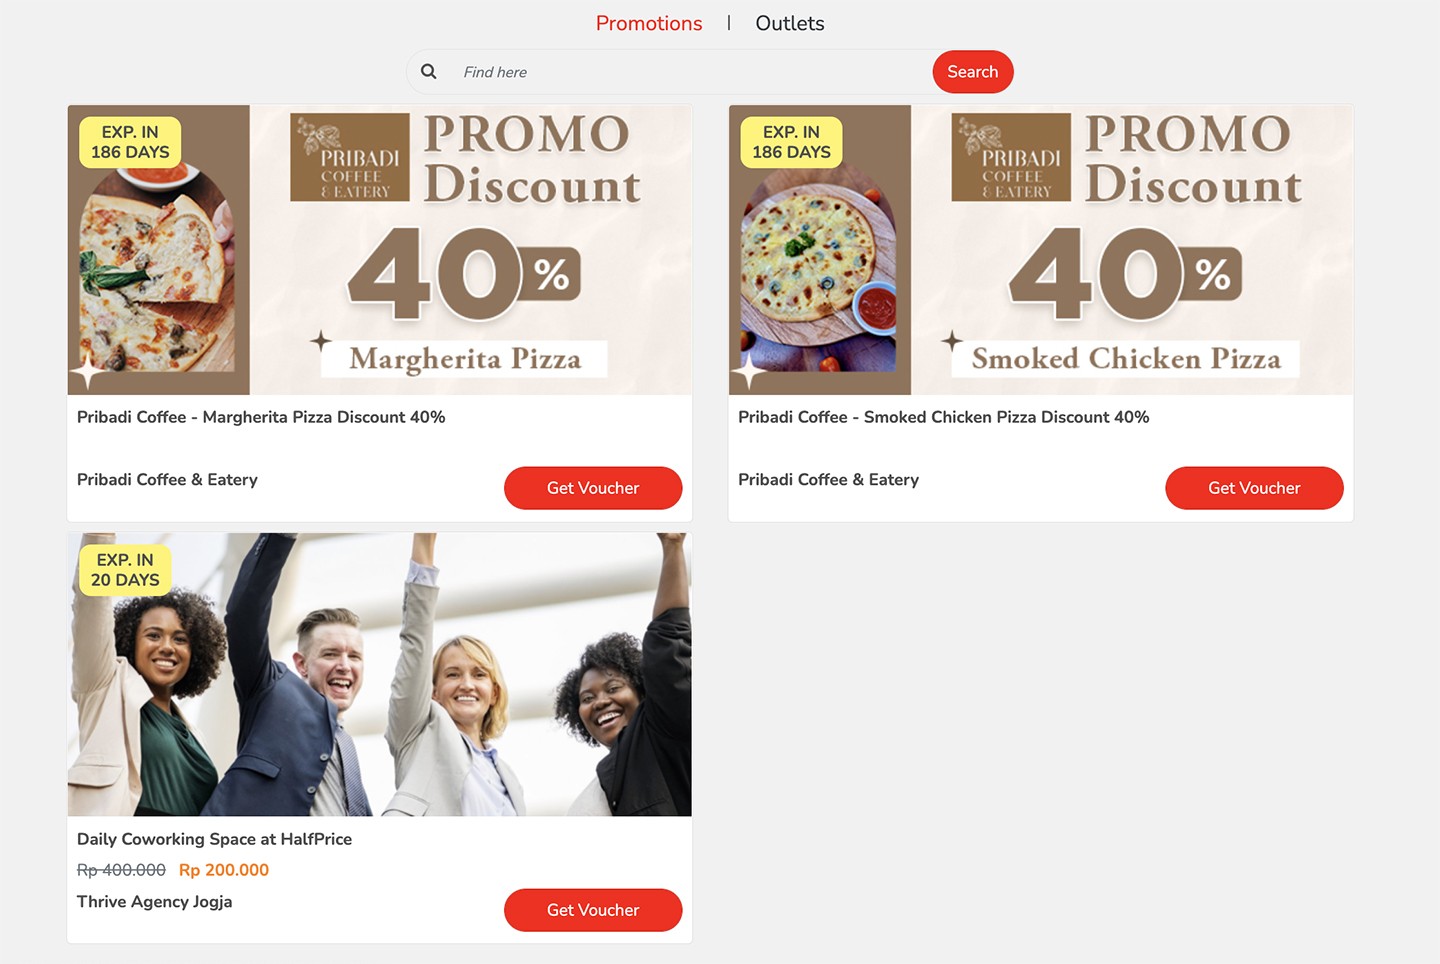Open the coworking team photo thumbnail
This screenshot has height=964, width=1440.
click(x=380, y=674)
